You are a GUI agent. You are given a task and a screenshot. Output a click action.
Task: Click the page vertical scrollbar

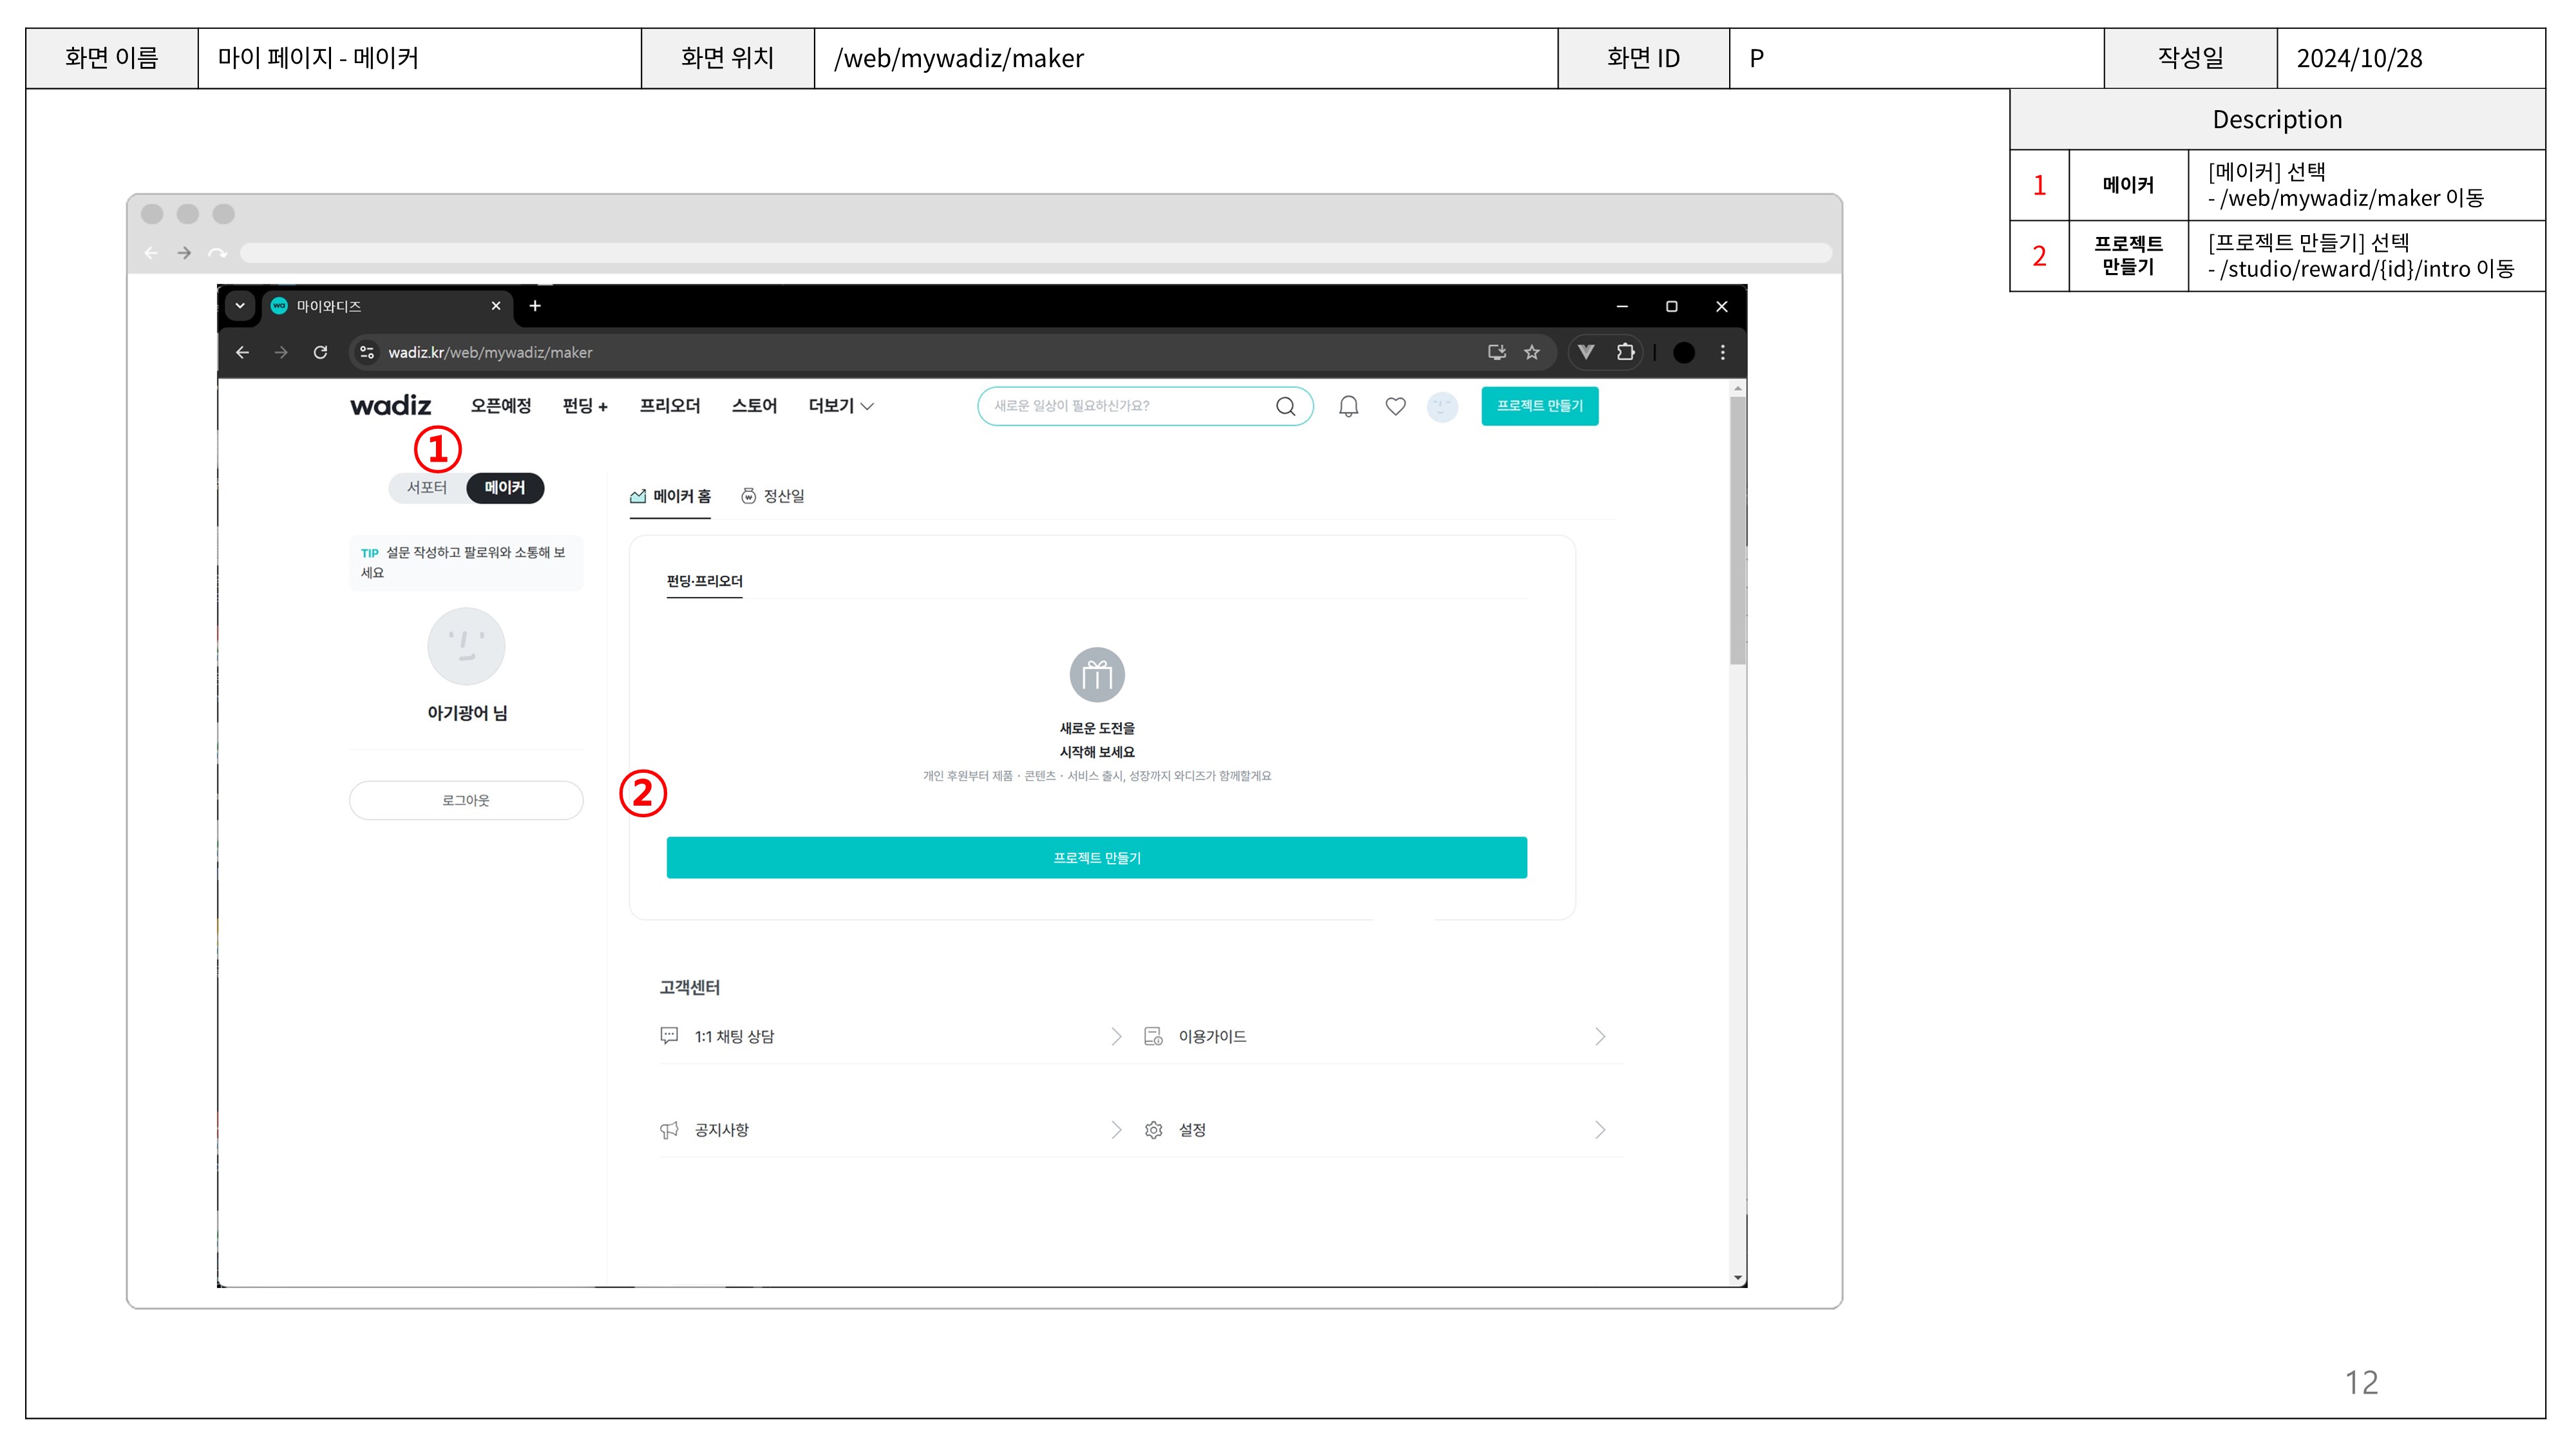coord(1738,530)
